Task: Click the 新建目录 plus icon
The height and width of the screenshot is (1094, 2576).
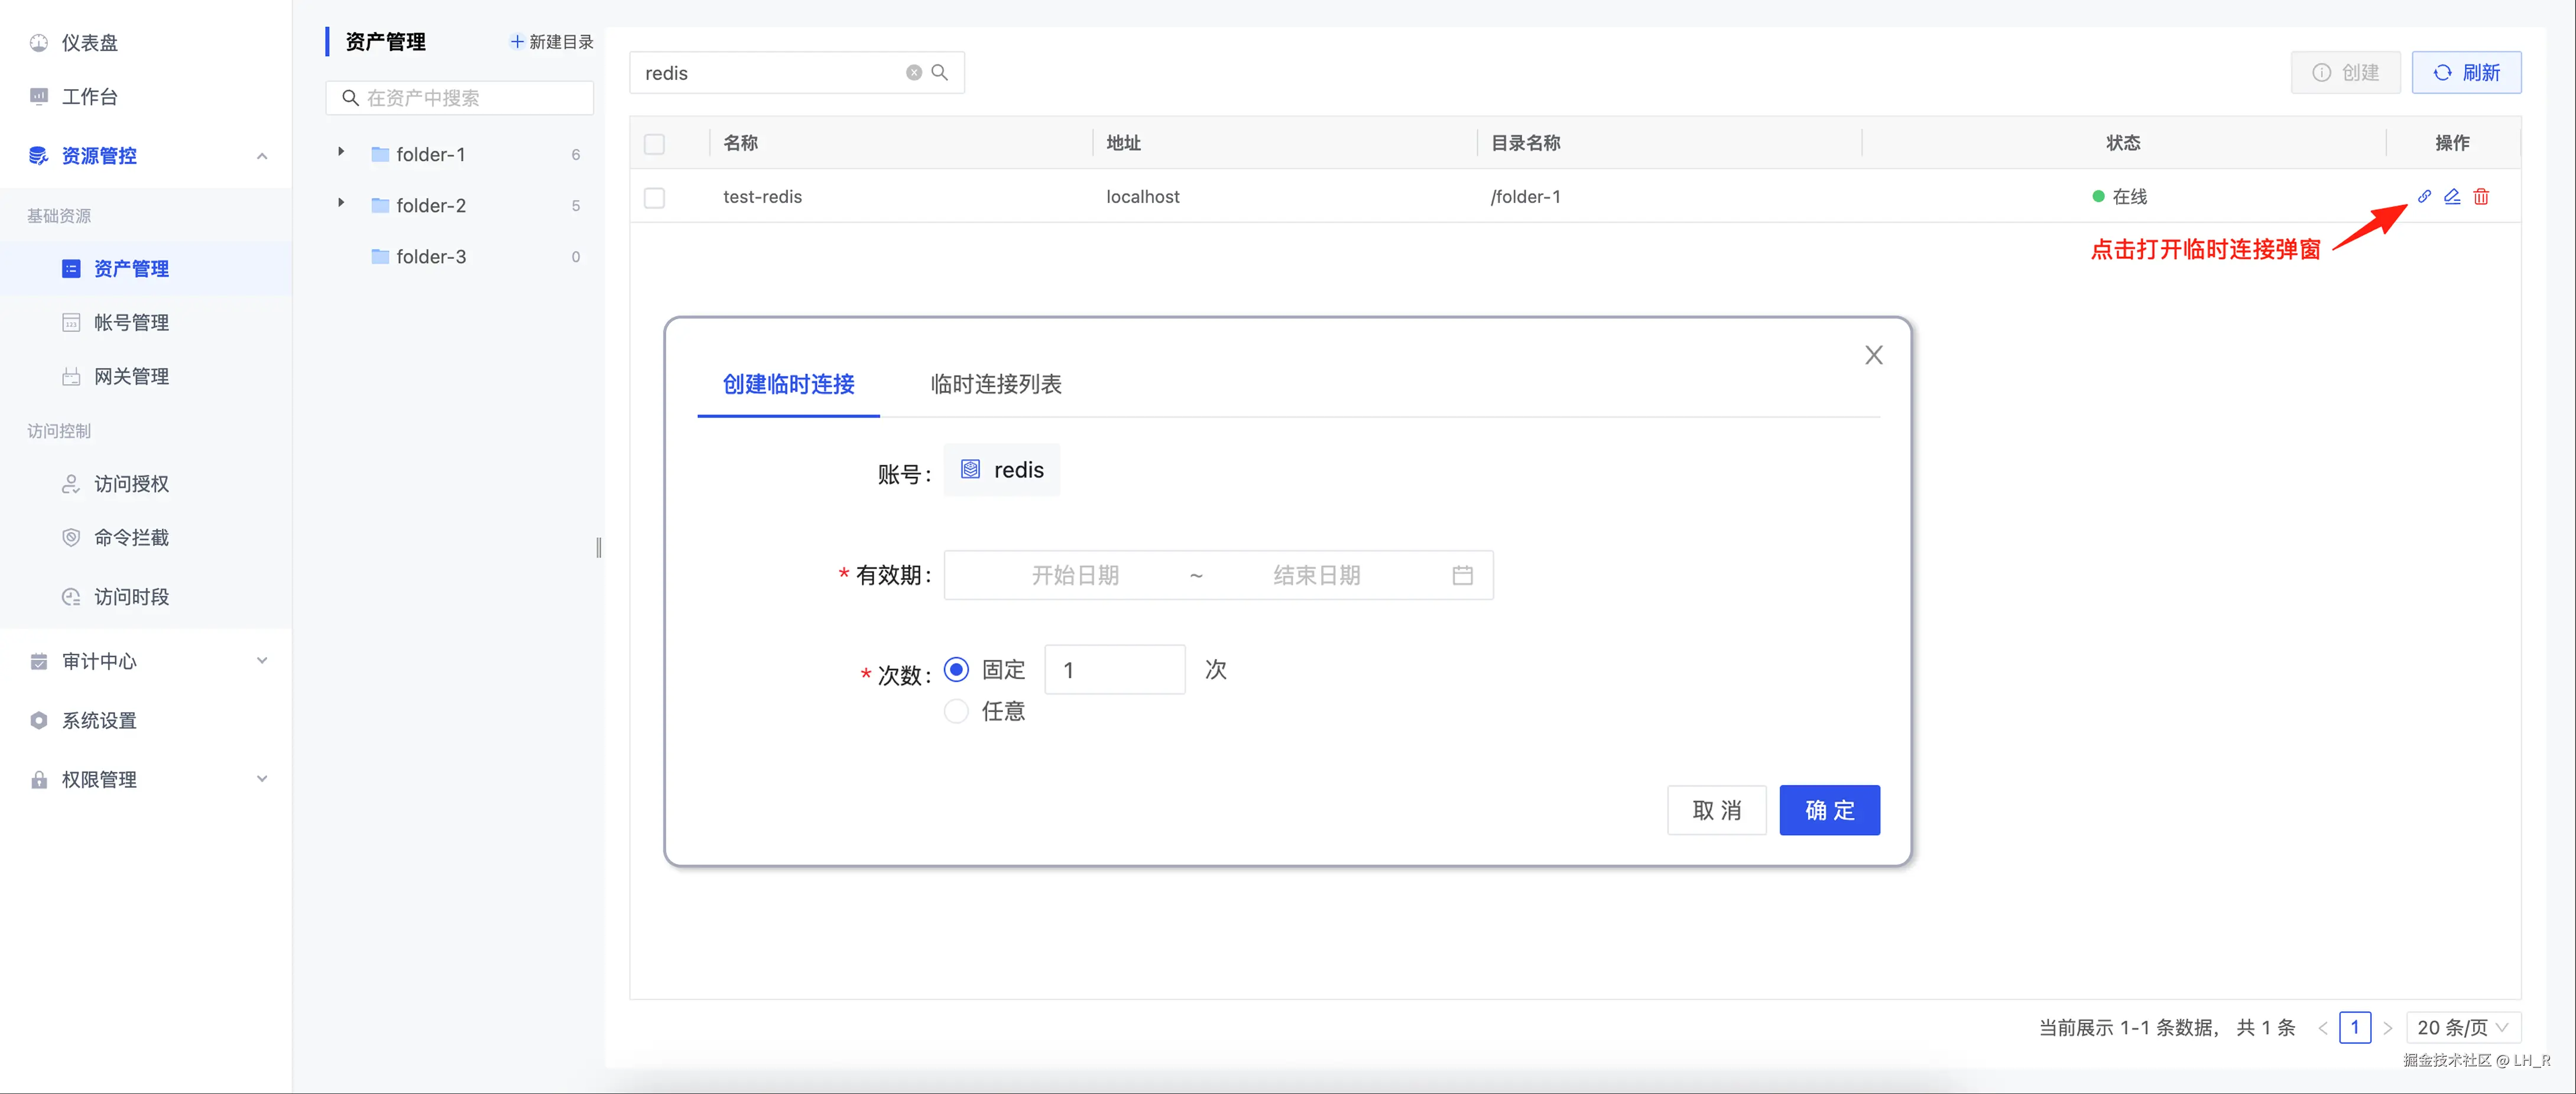Action: tap(517, 42)
